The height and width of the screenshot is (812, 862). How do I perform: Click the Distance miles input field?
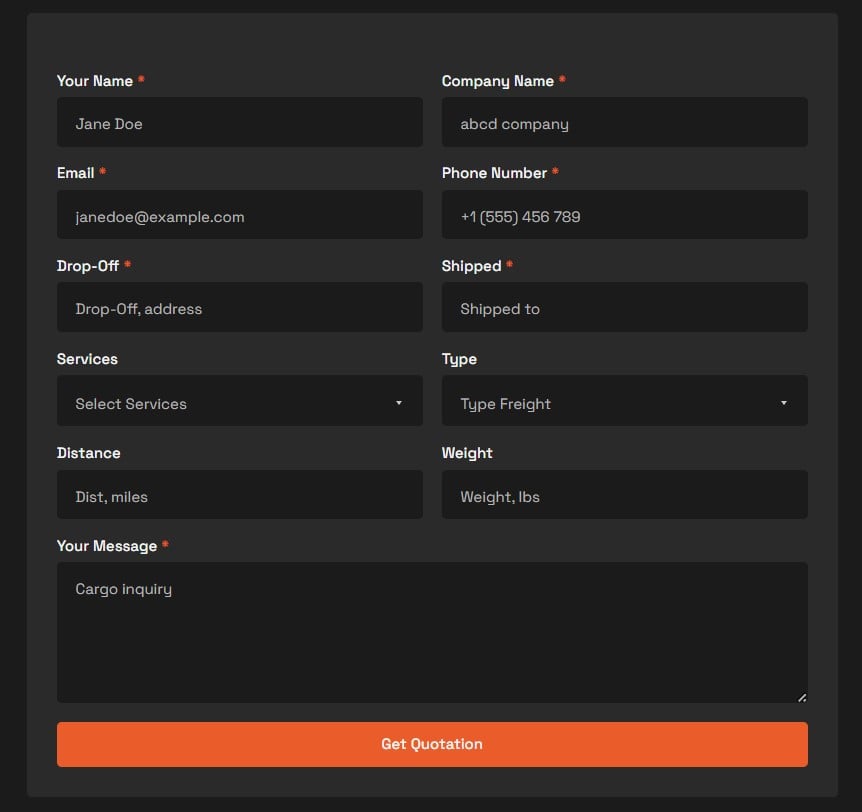click(x=240, y=494)
